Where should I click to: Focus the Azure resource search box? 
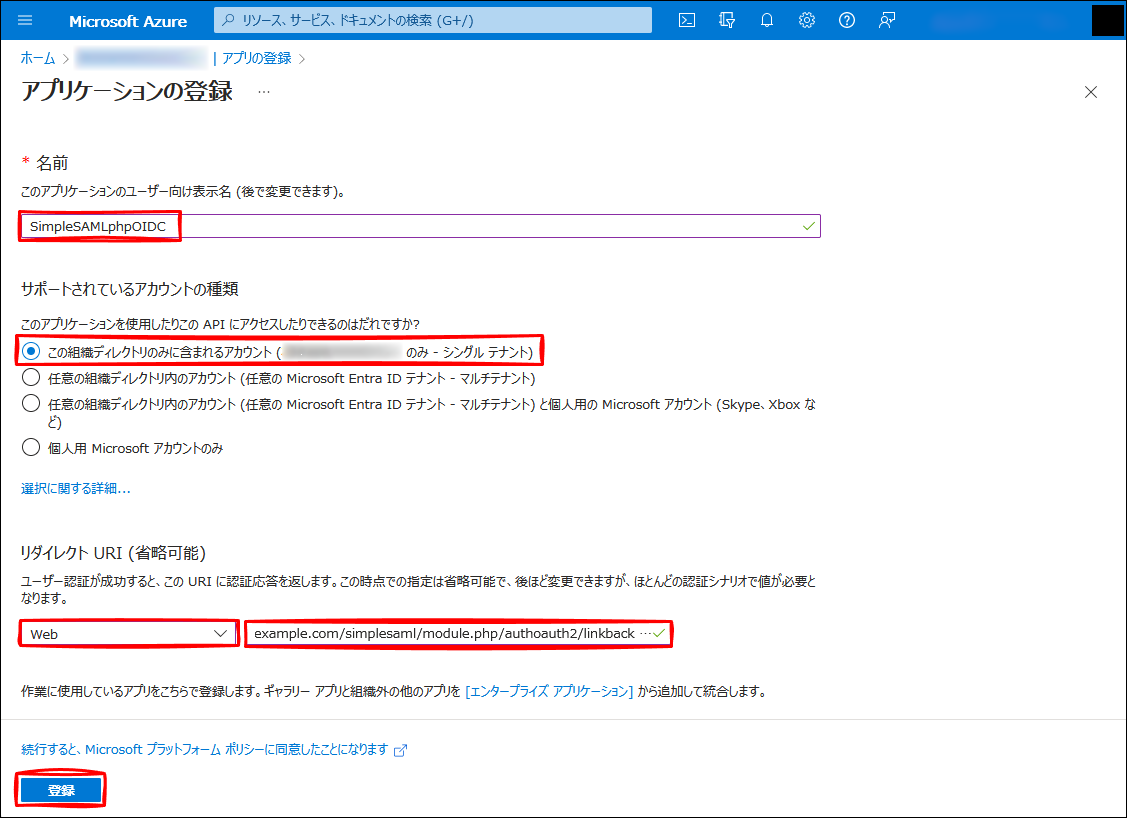click(x=433, y=21)
